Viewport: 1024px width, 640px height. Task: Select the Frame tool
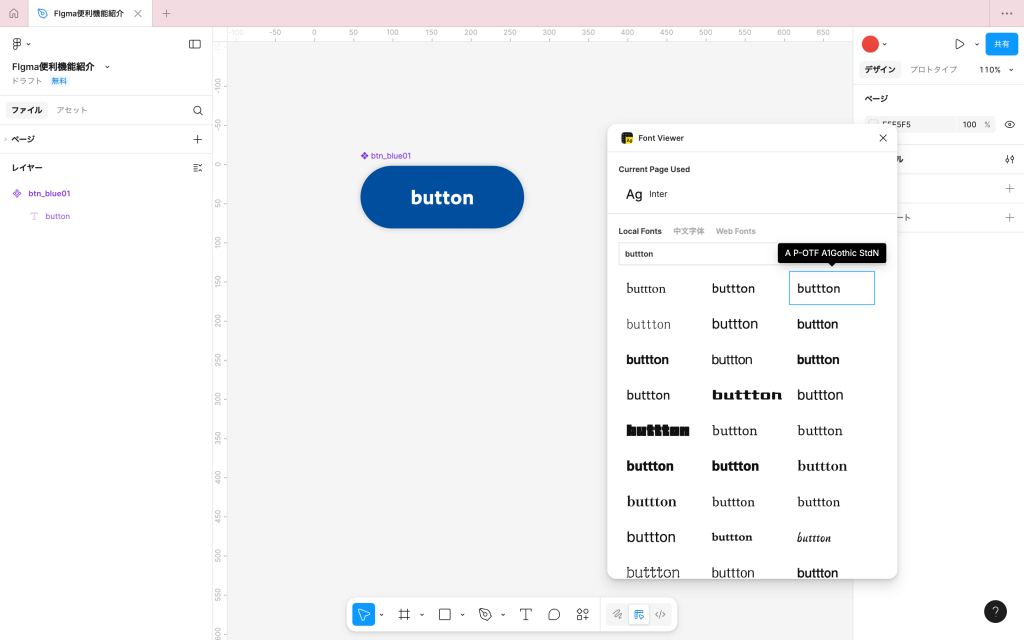coord(404,614)
